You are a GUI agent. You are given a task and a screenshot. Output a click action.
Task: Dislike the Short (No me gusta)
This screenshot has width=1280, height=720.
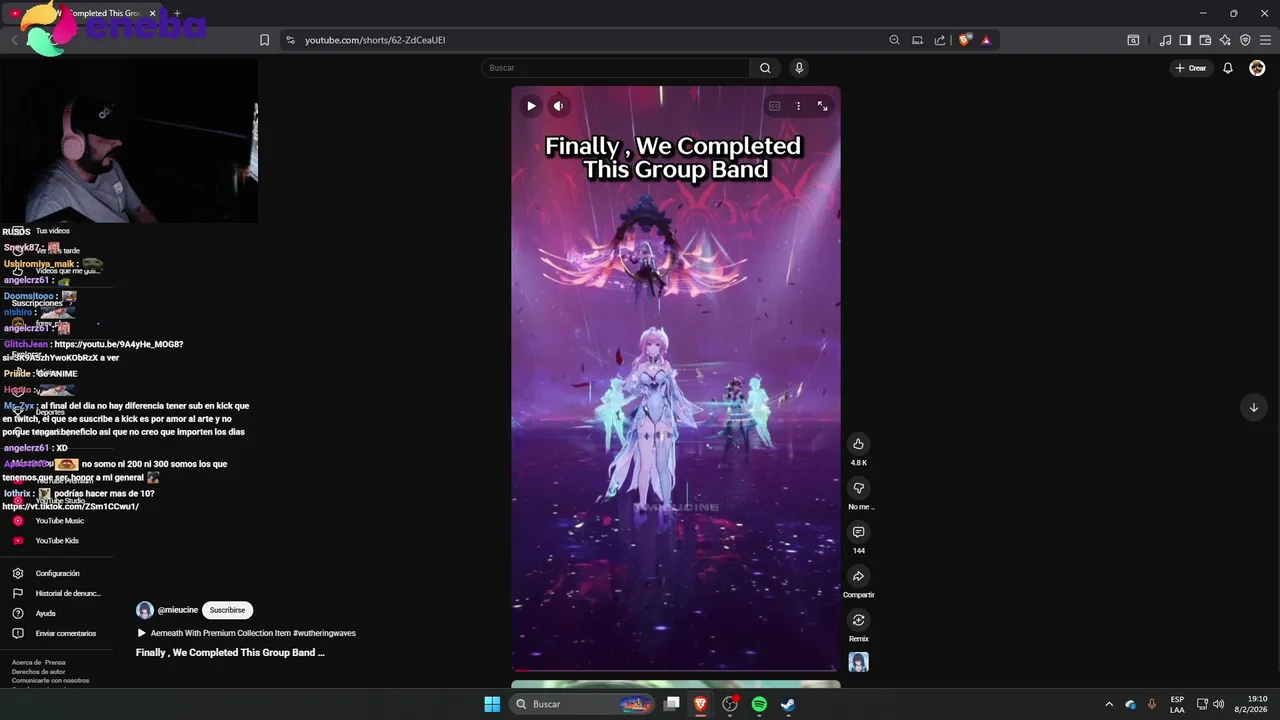(x=858, y=488)
